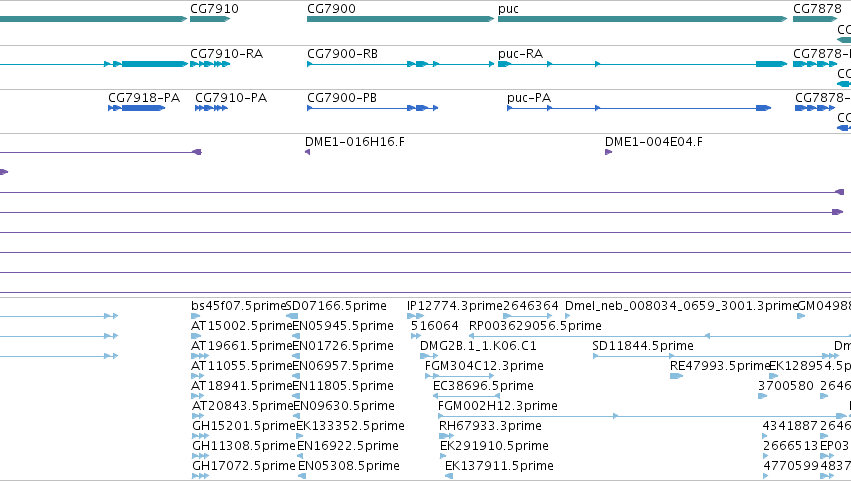Screen dimensions: 851x481
Task: Click the puc-RA transcript label
Action: pyautogui.click(x=520, y=54)
